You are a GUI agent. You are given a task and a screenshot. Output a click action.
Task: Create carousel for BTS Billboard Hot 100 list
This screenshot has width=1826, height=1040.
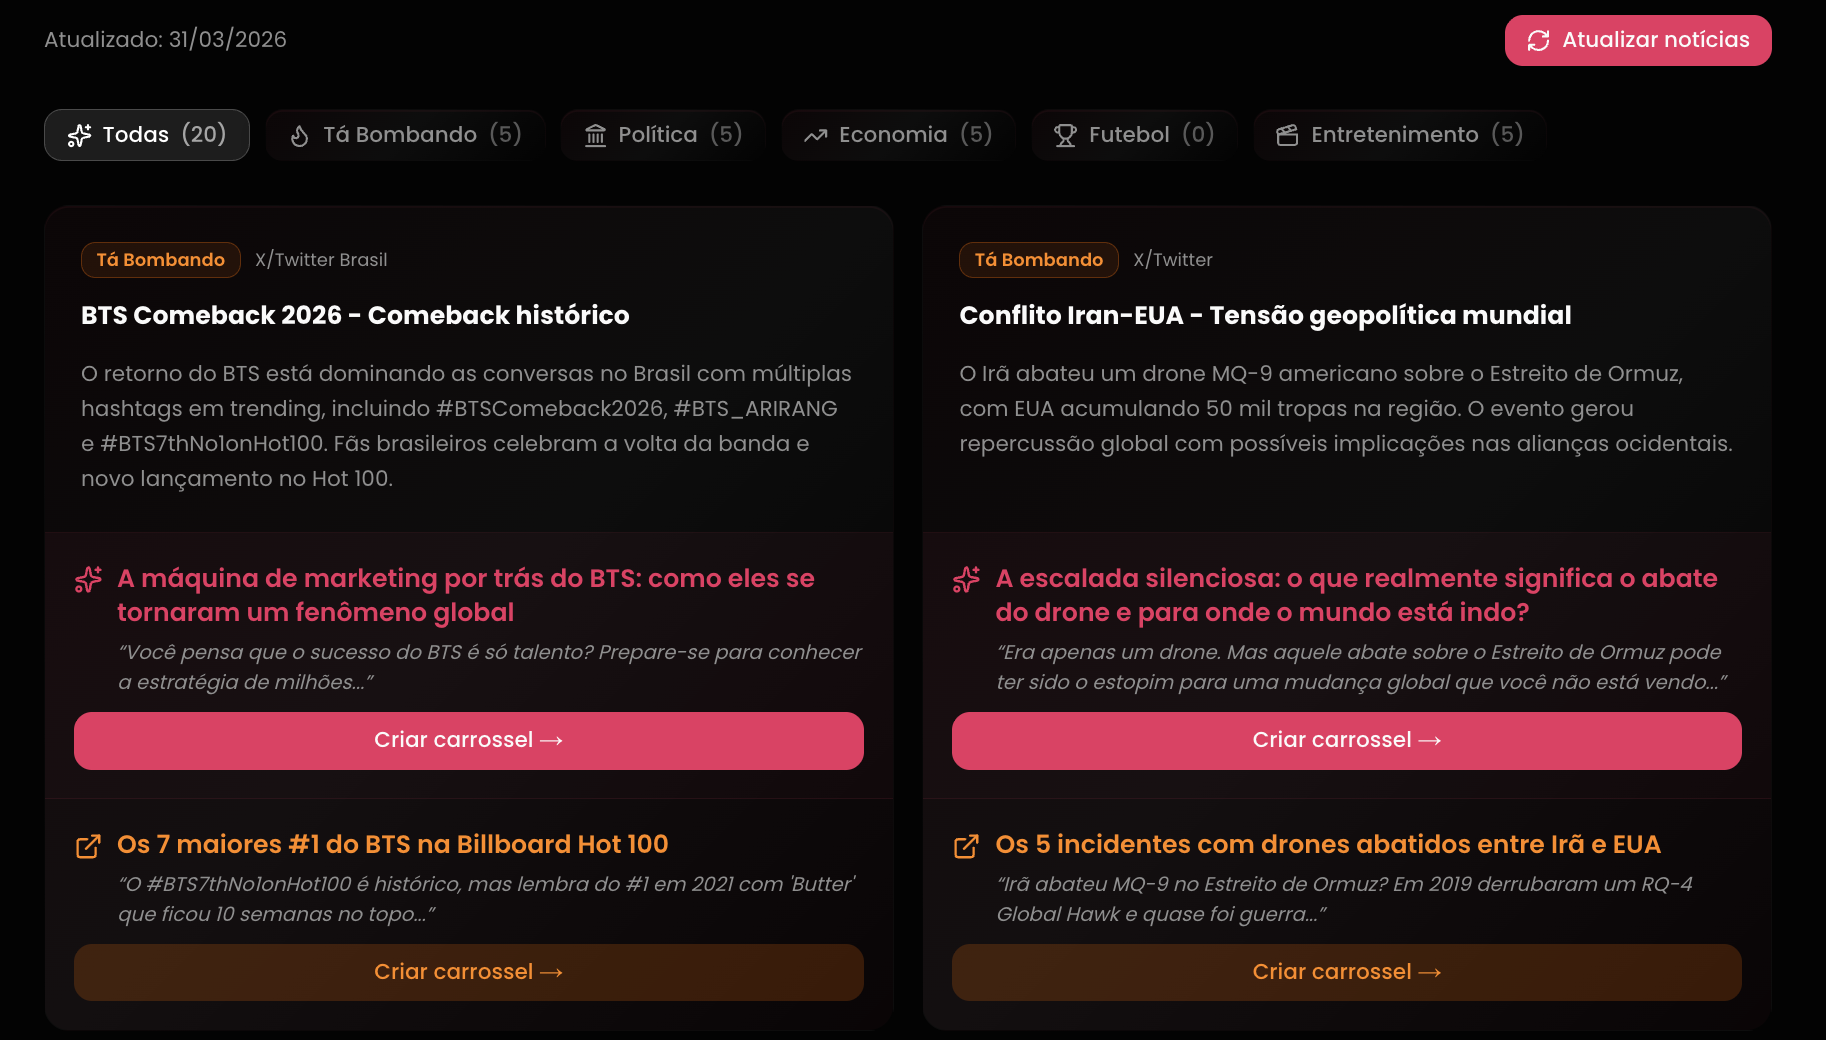(x=468, y=972)
